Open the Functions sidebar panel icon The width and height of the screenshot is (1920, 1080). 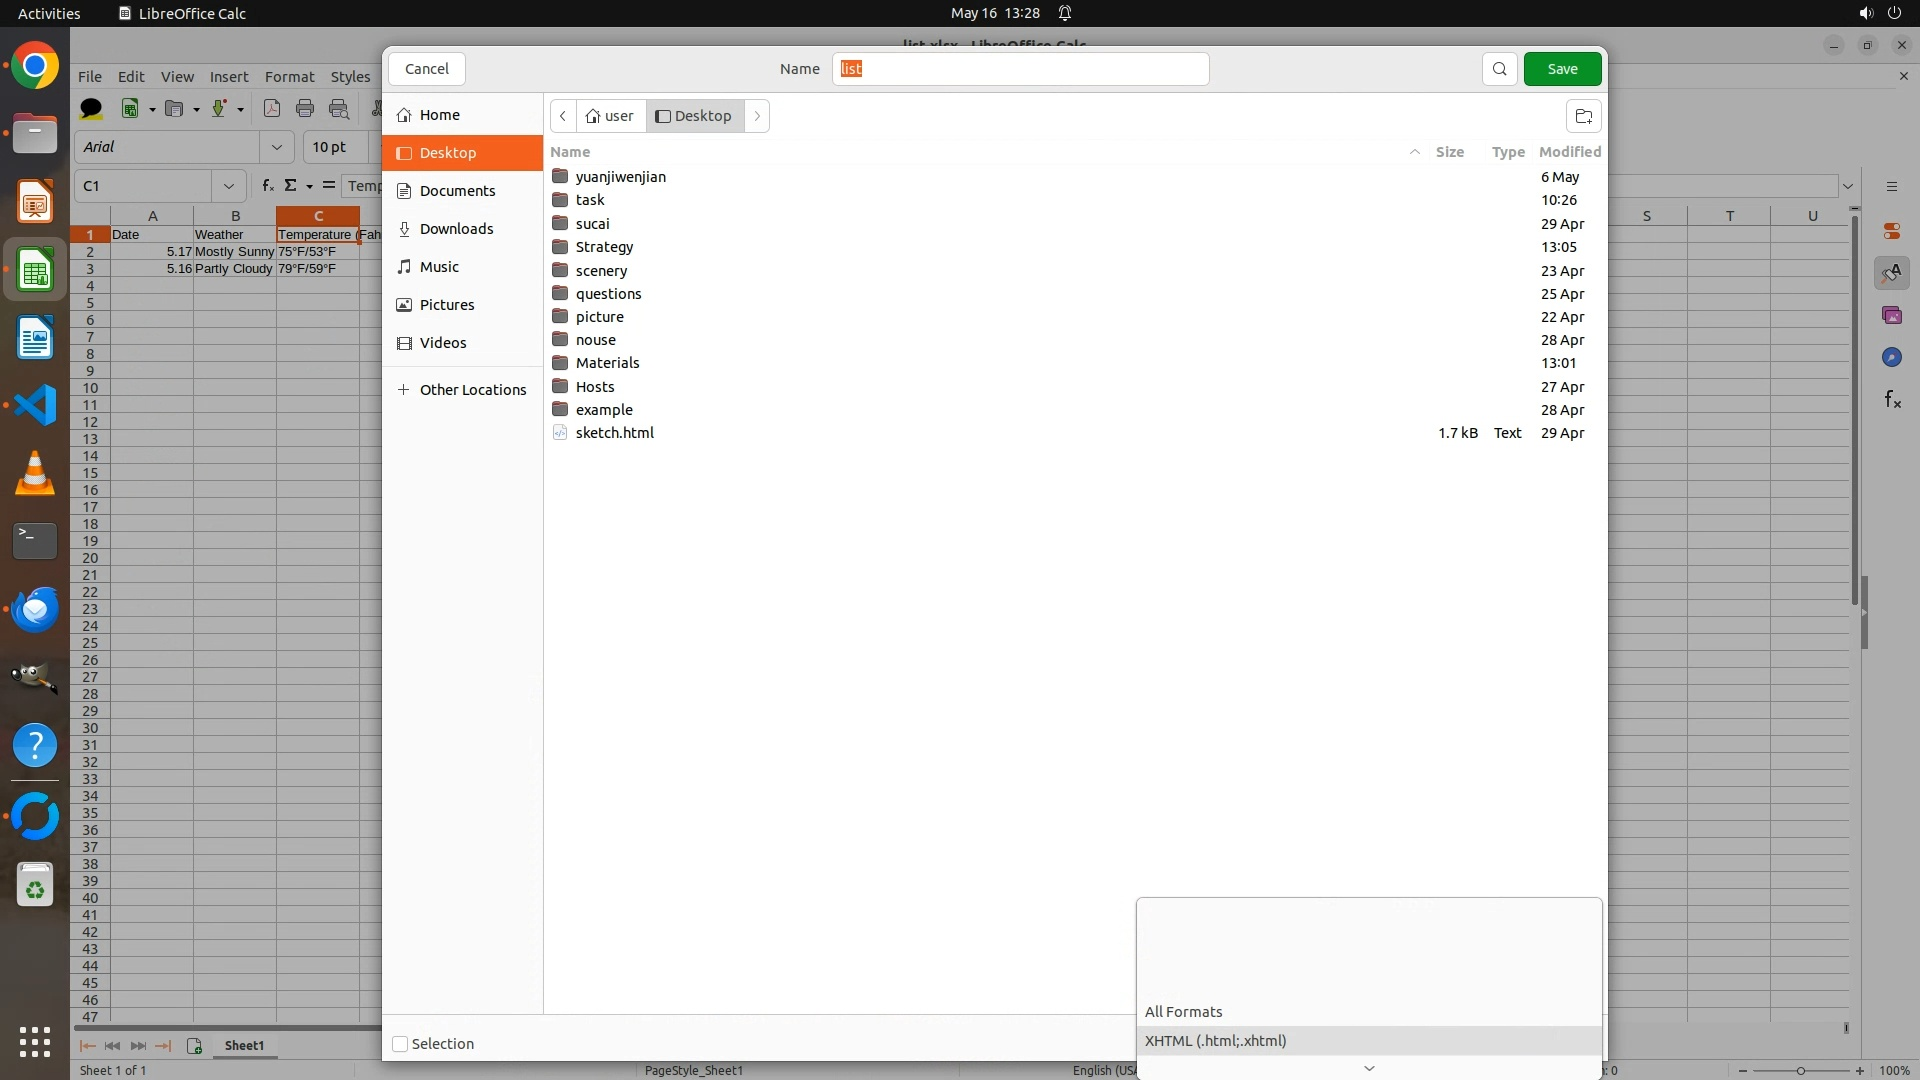coord(1892,400)
